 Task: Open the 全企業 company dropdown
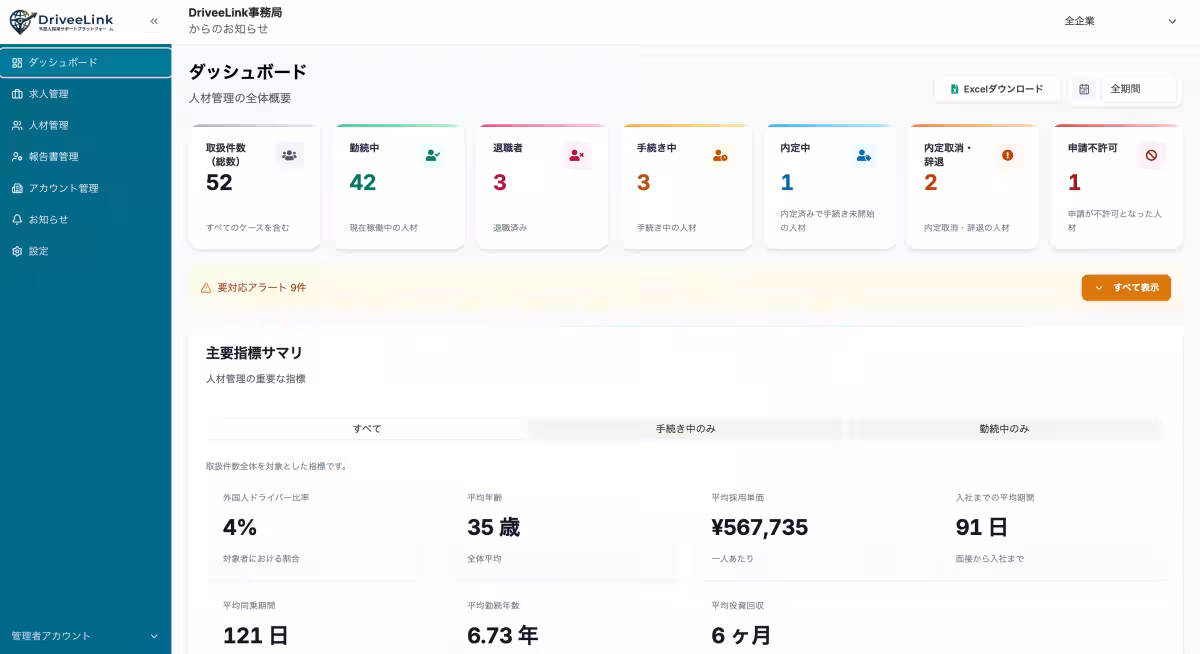coord(1120,21)
